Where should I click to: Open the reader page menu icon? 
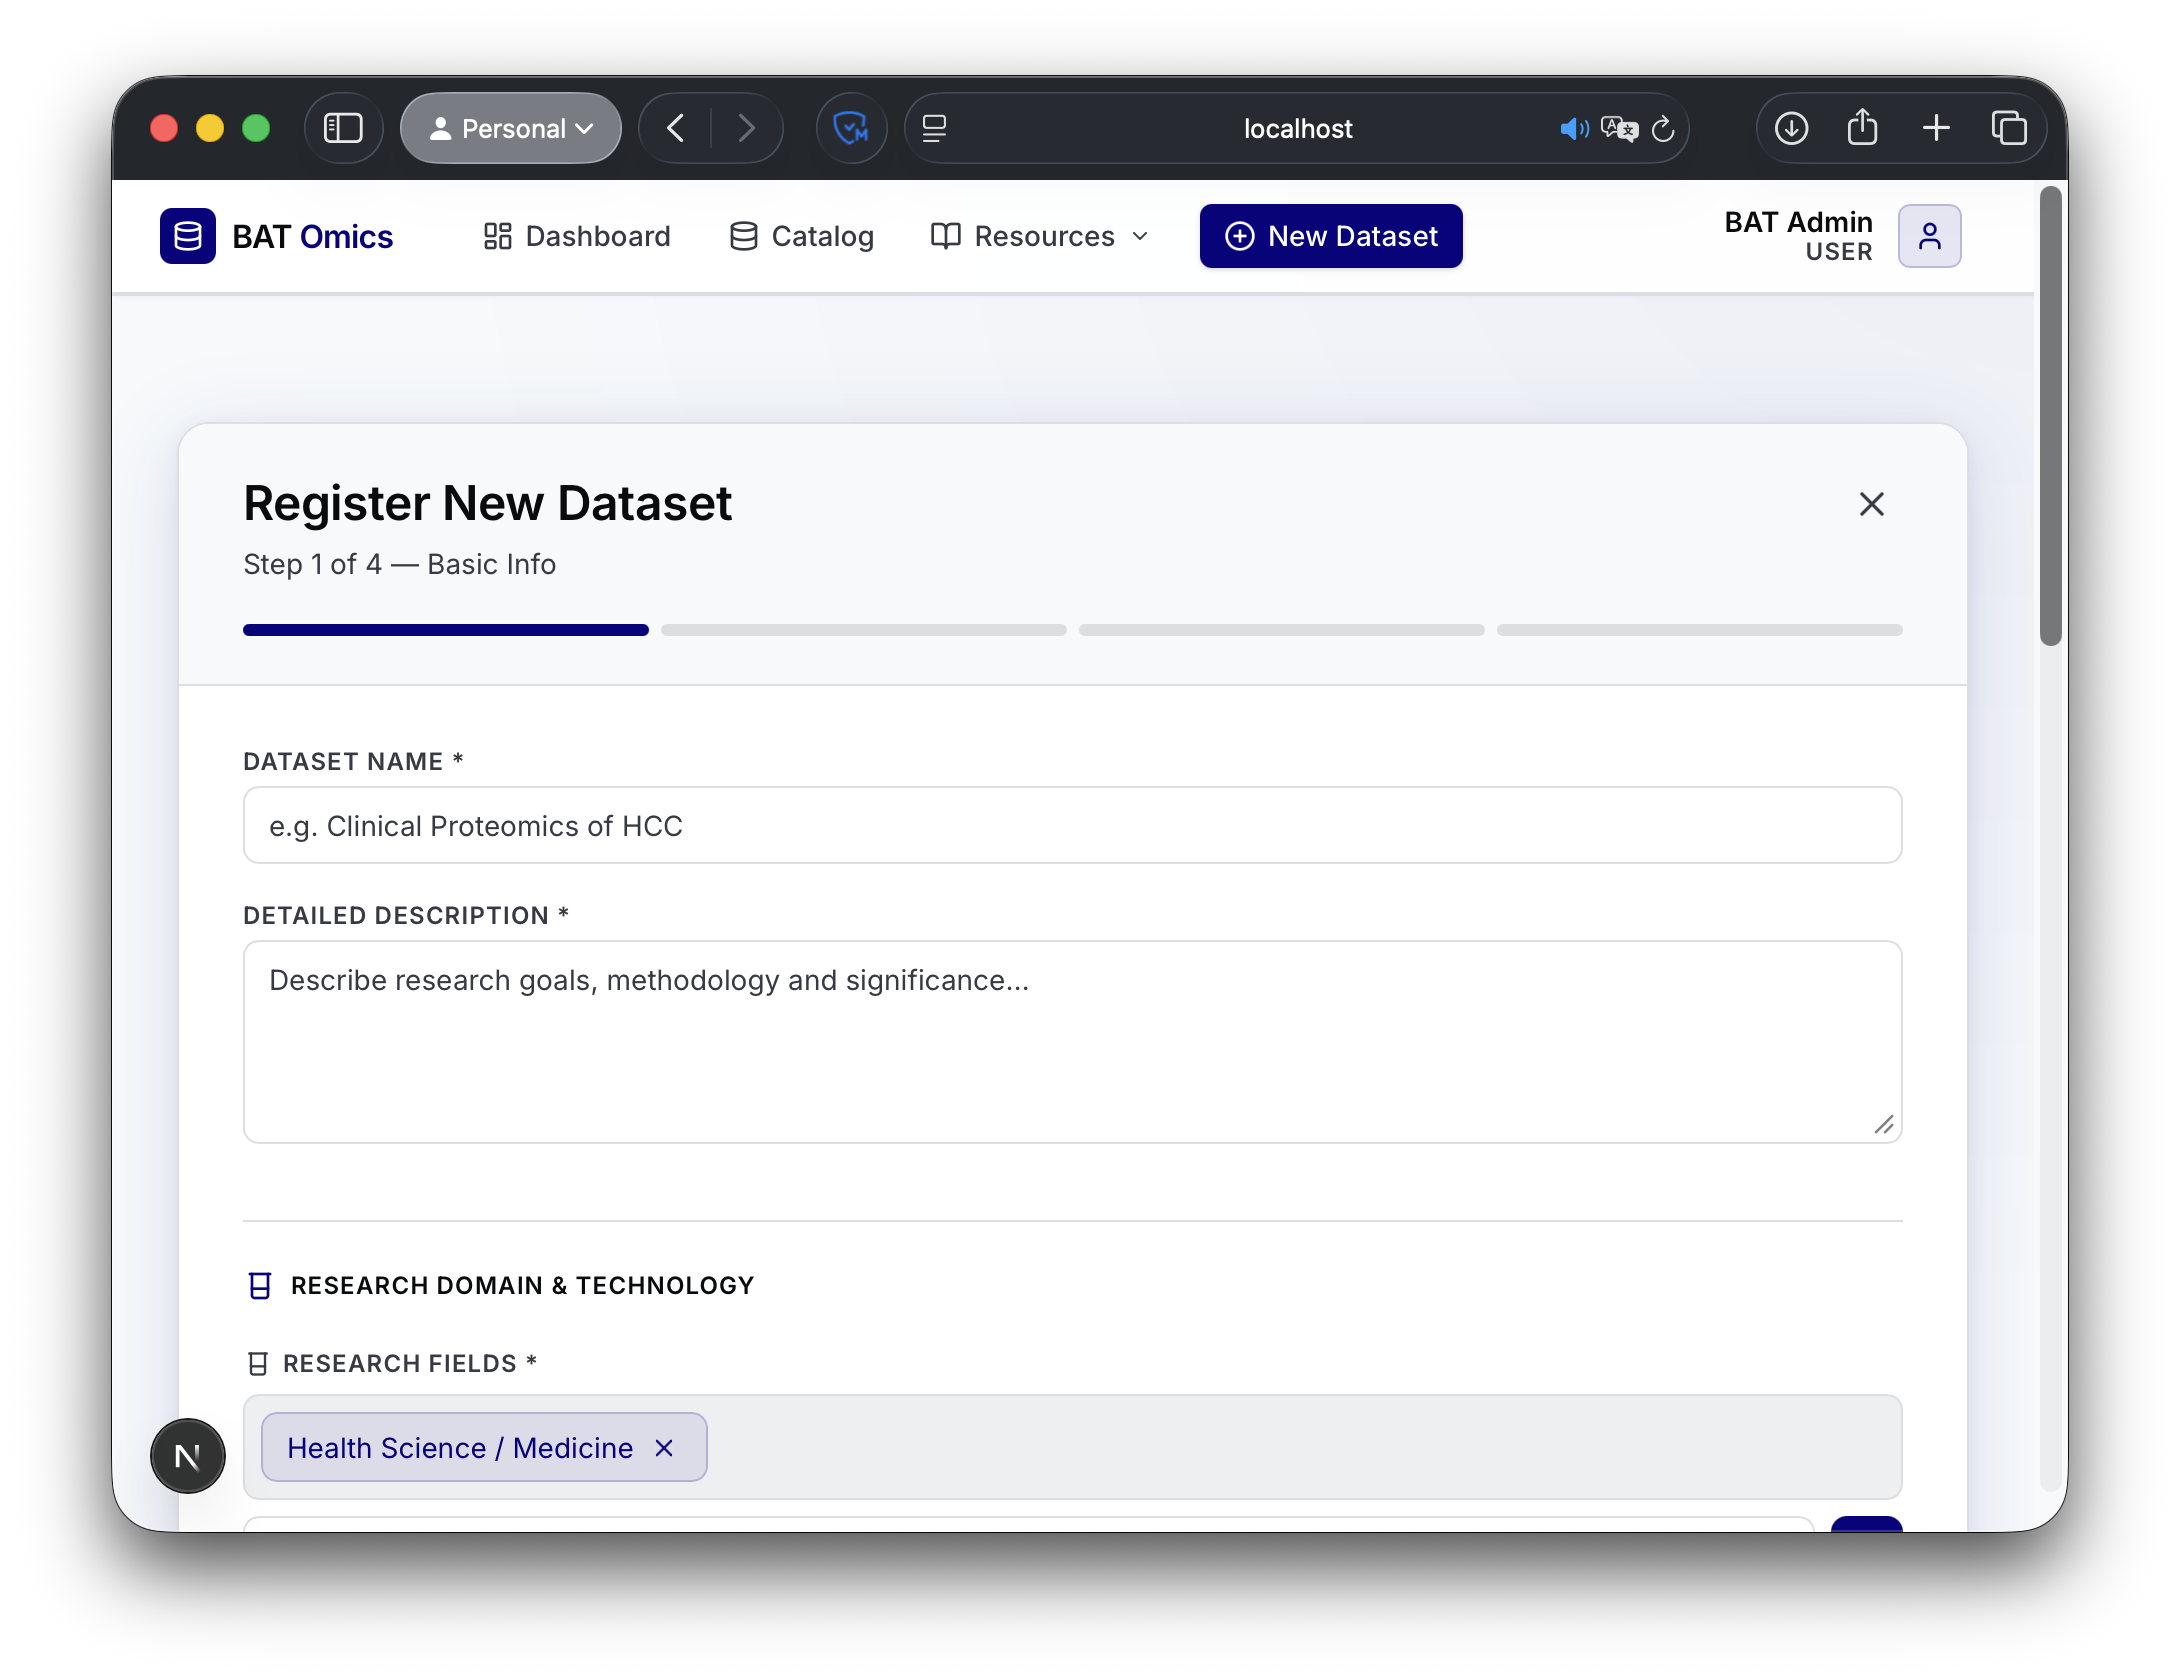click(x=934, y=128)
